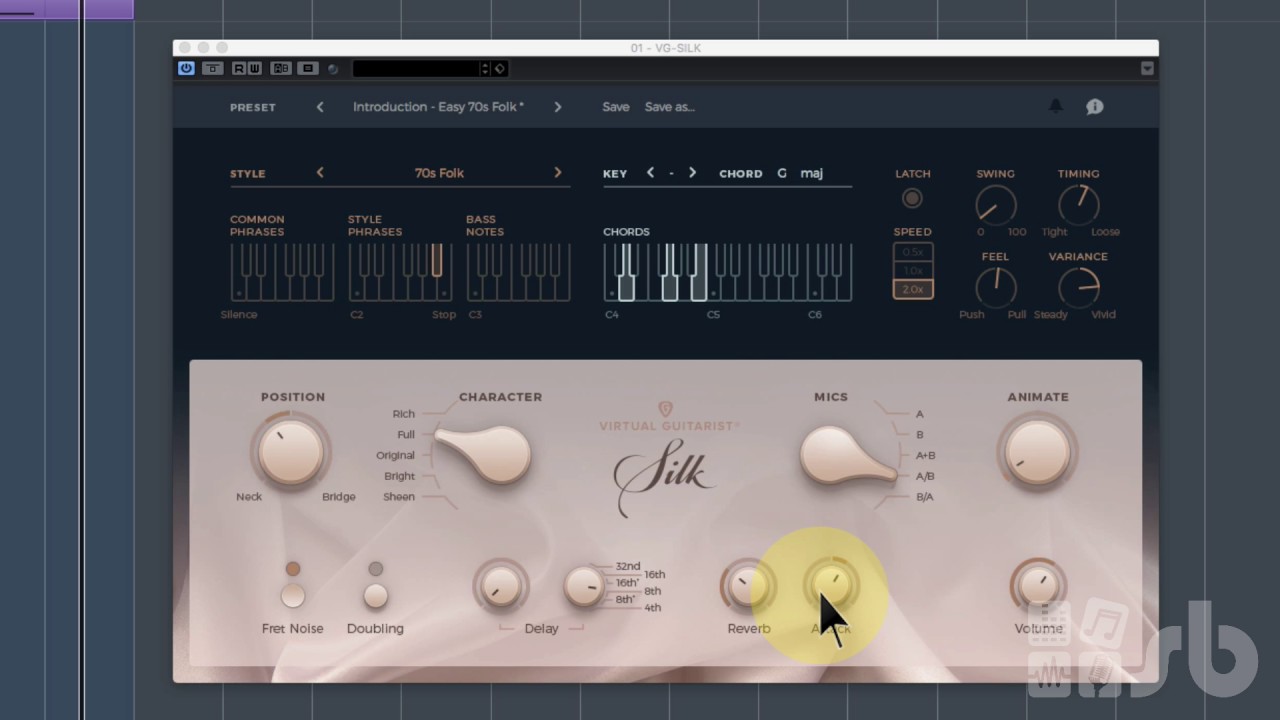Open the plugin window menu arrow at top-right
This screenshot has height=720, width=1280.
click(1147, 68)
